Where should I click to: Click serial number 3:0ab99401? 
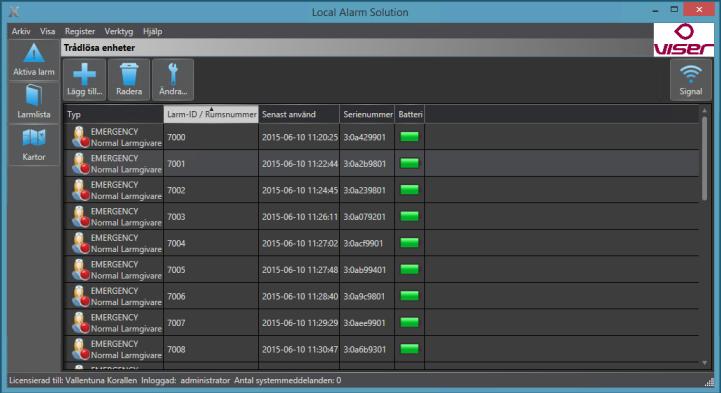tap(365, 270)
